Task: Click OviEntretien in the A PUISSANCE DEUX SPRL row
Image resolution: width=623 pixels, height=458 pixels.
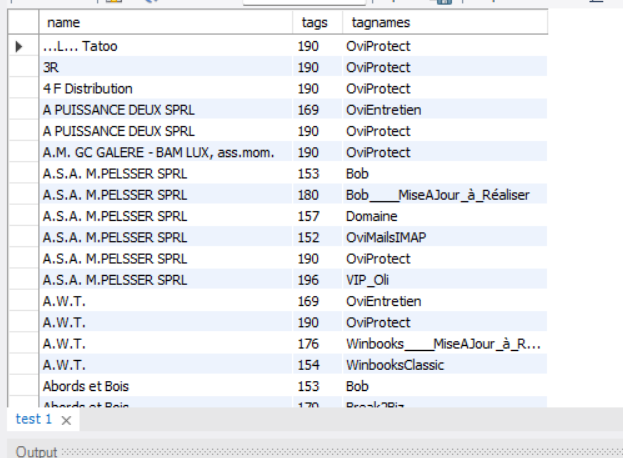Action: (445, 110)
